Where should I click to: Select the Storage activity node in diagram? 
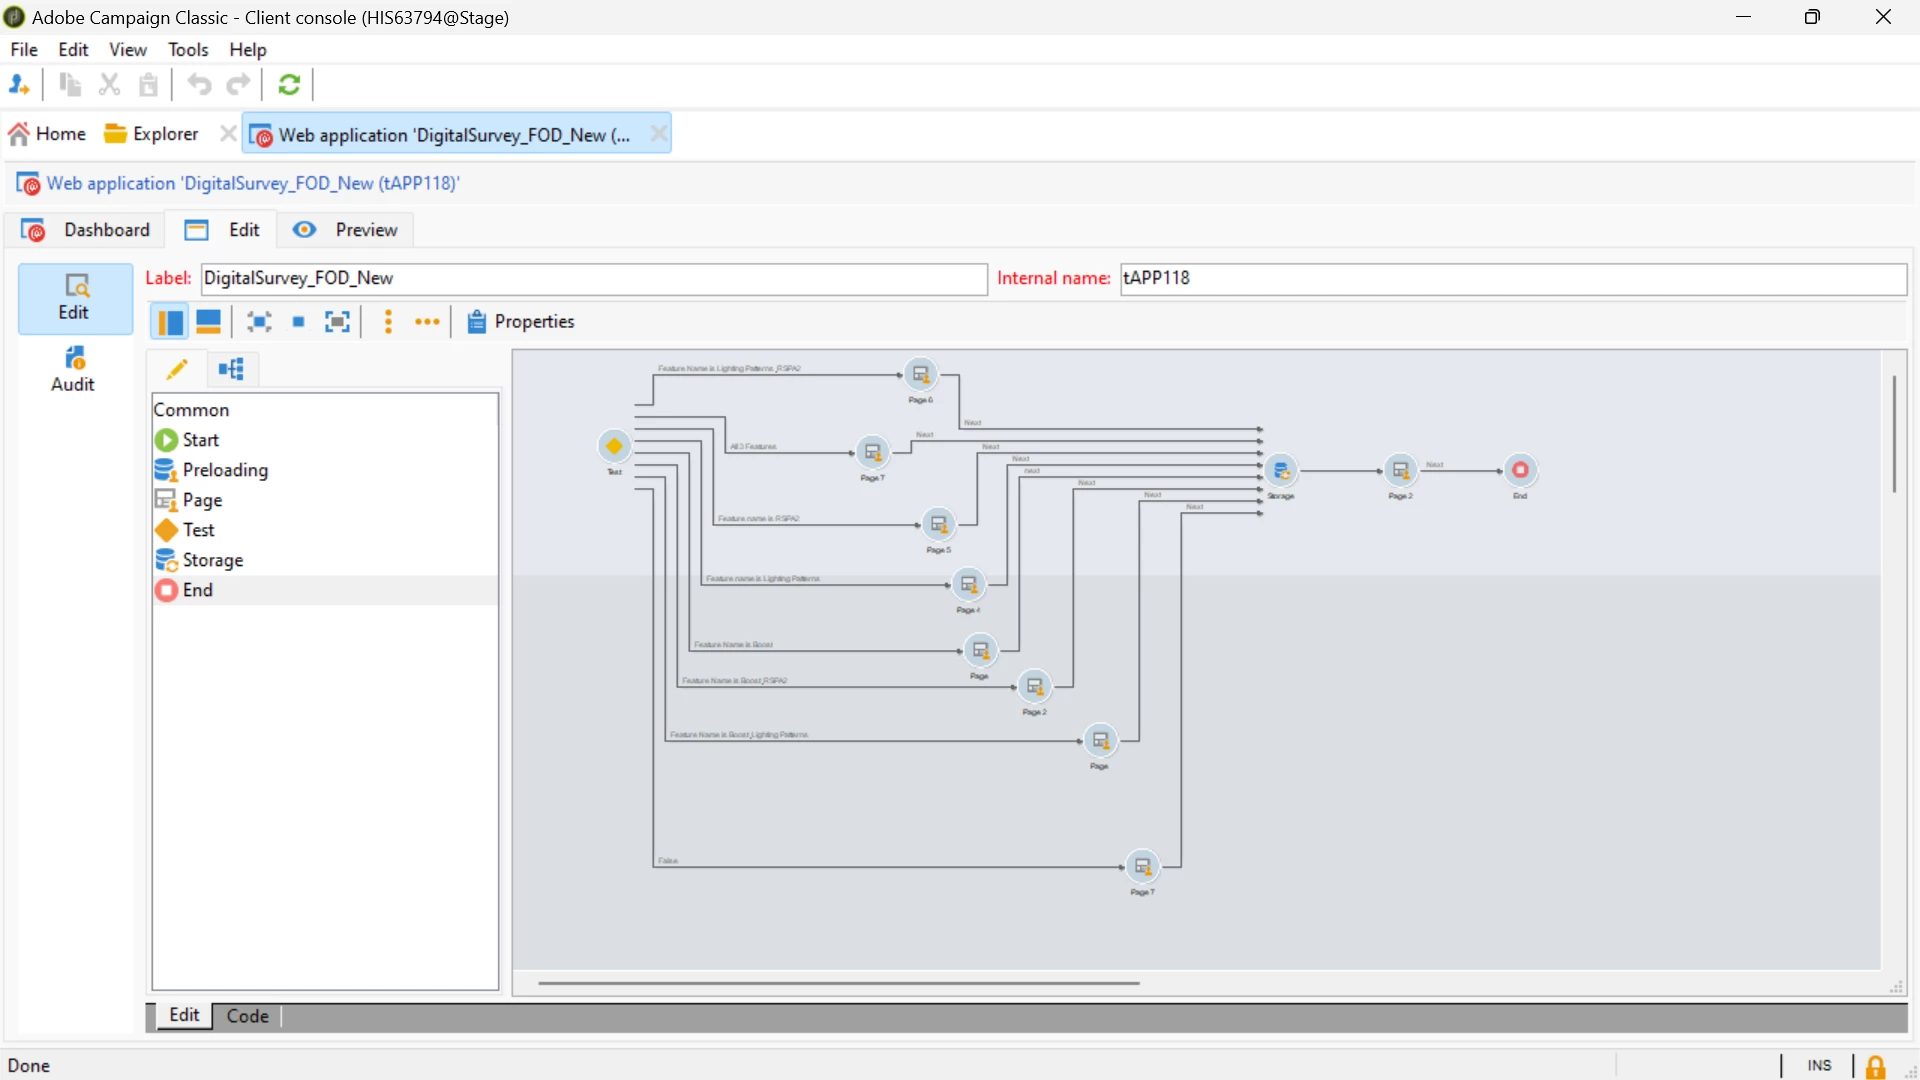tap(1281, 470)
